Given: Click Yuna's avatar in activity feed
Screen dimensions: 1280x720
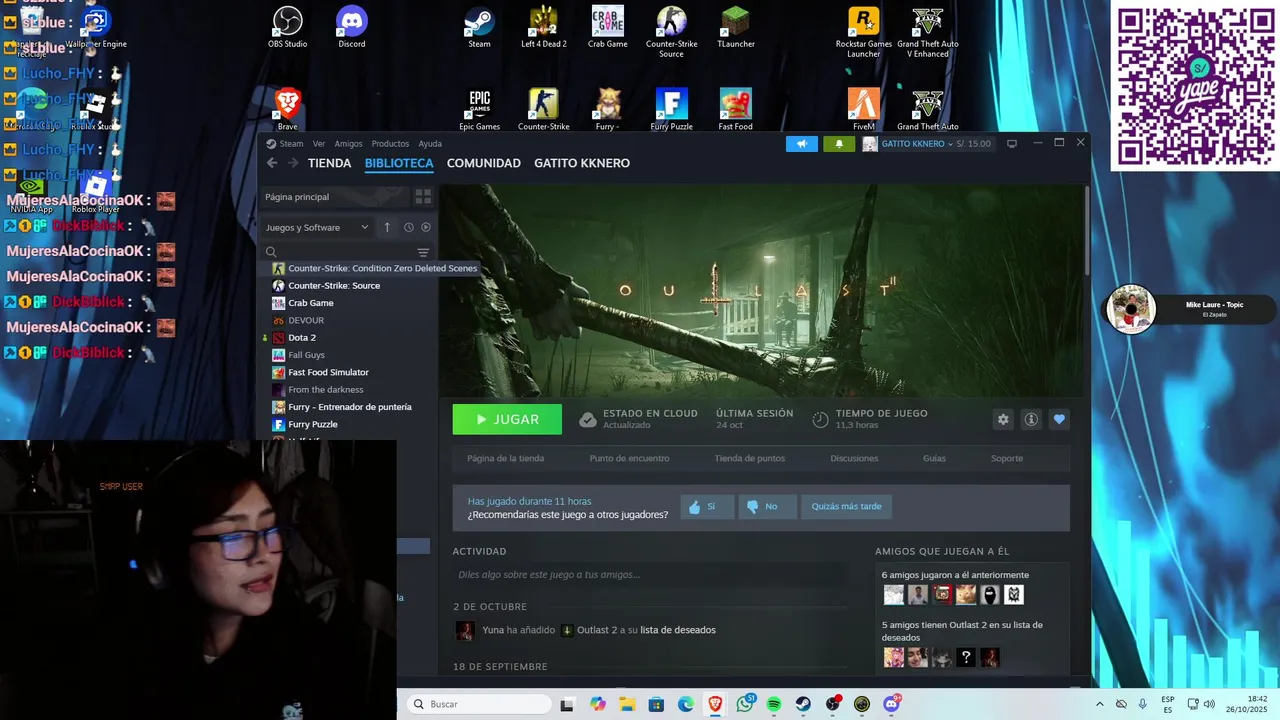Looking at the screenshot, I should 465,630.
